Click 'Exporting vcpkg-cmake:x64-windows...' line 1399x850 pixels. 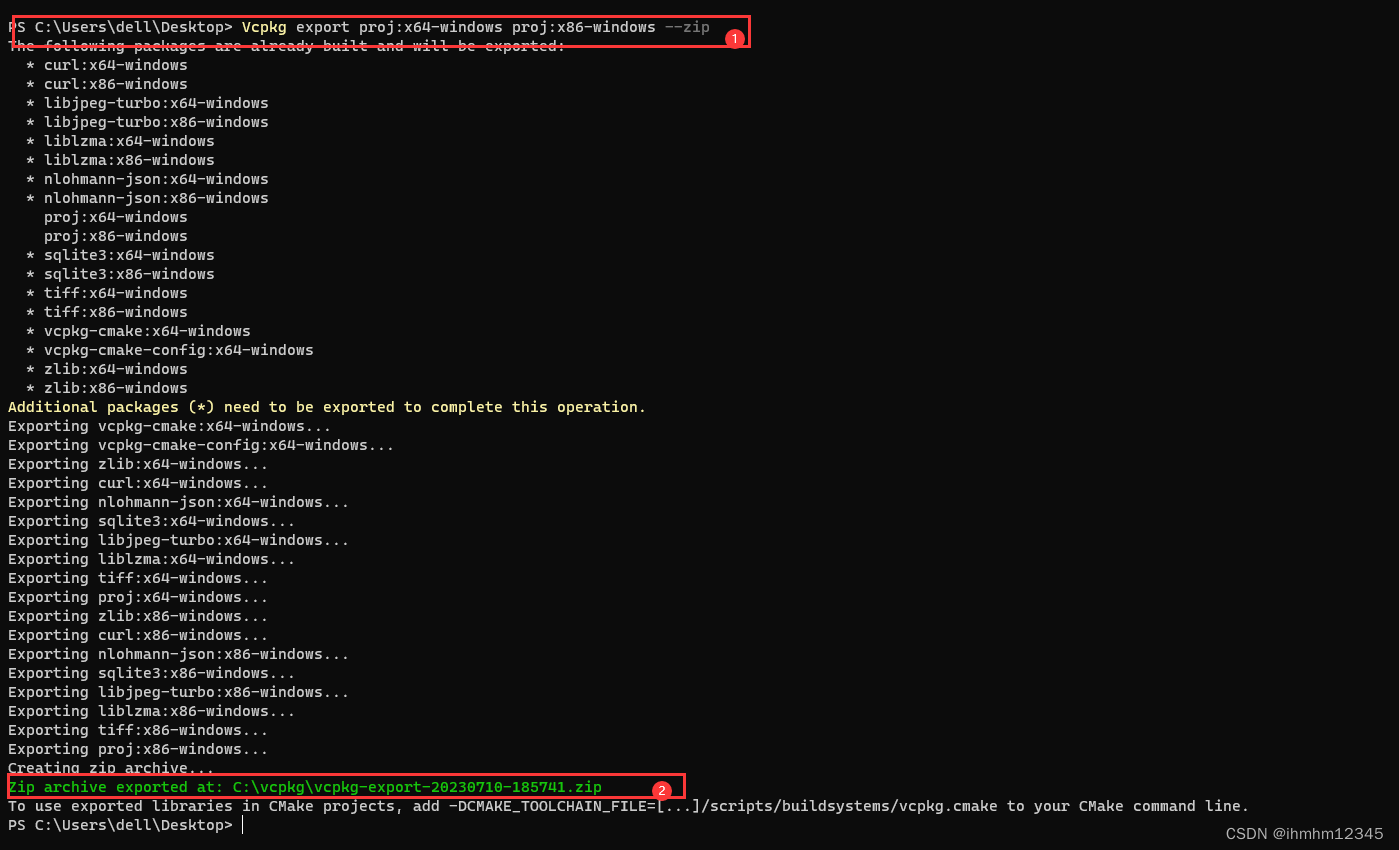click(x=170, y=426)
